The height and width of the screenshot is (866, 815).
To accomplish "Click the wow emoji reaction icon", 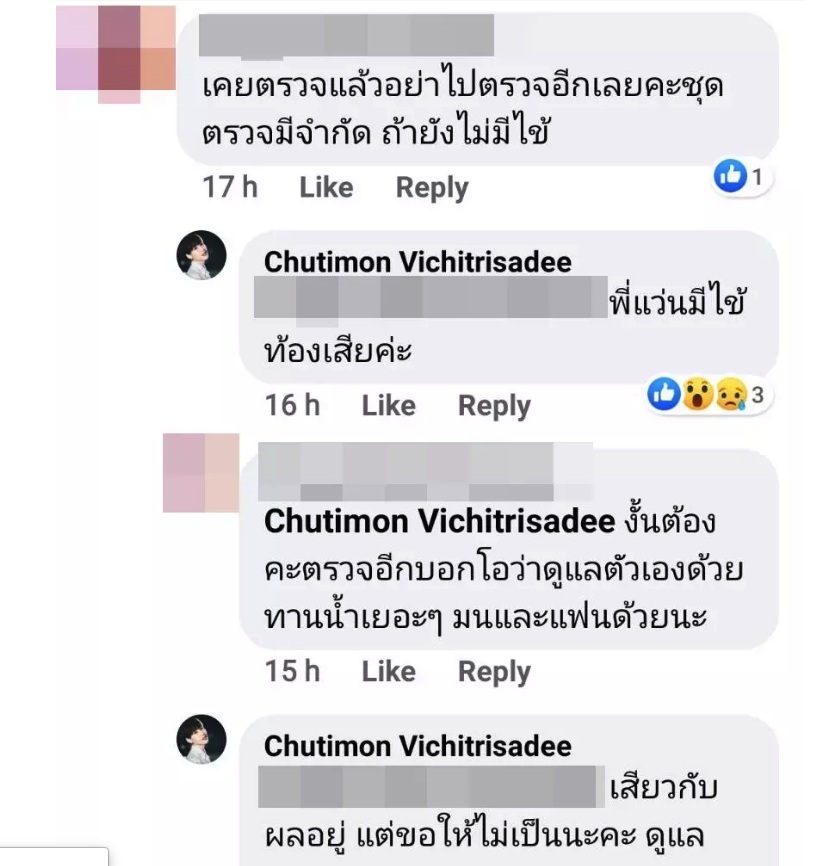I will (698, 394).
